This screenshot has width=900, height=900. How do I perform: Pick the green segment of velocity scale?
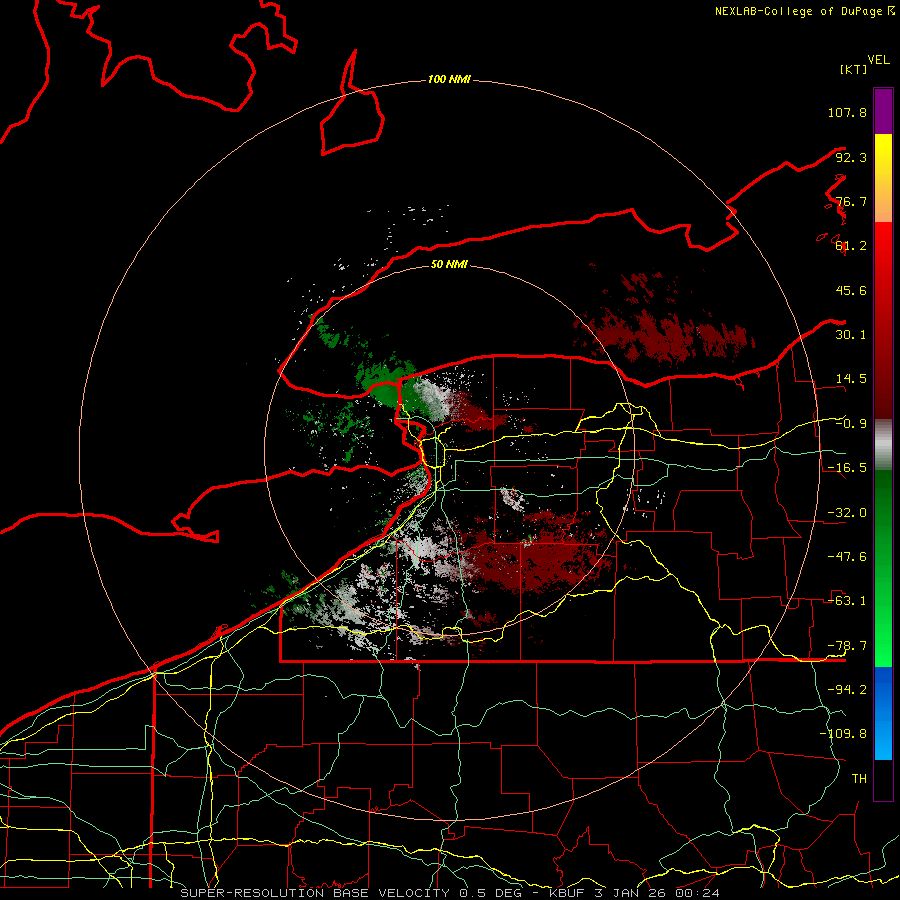point(883,568)
